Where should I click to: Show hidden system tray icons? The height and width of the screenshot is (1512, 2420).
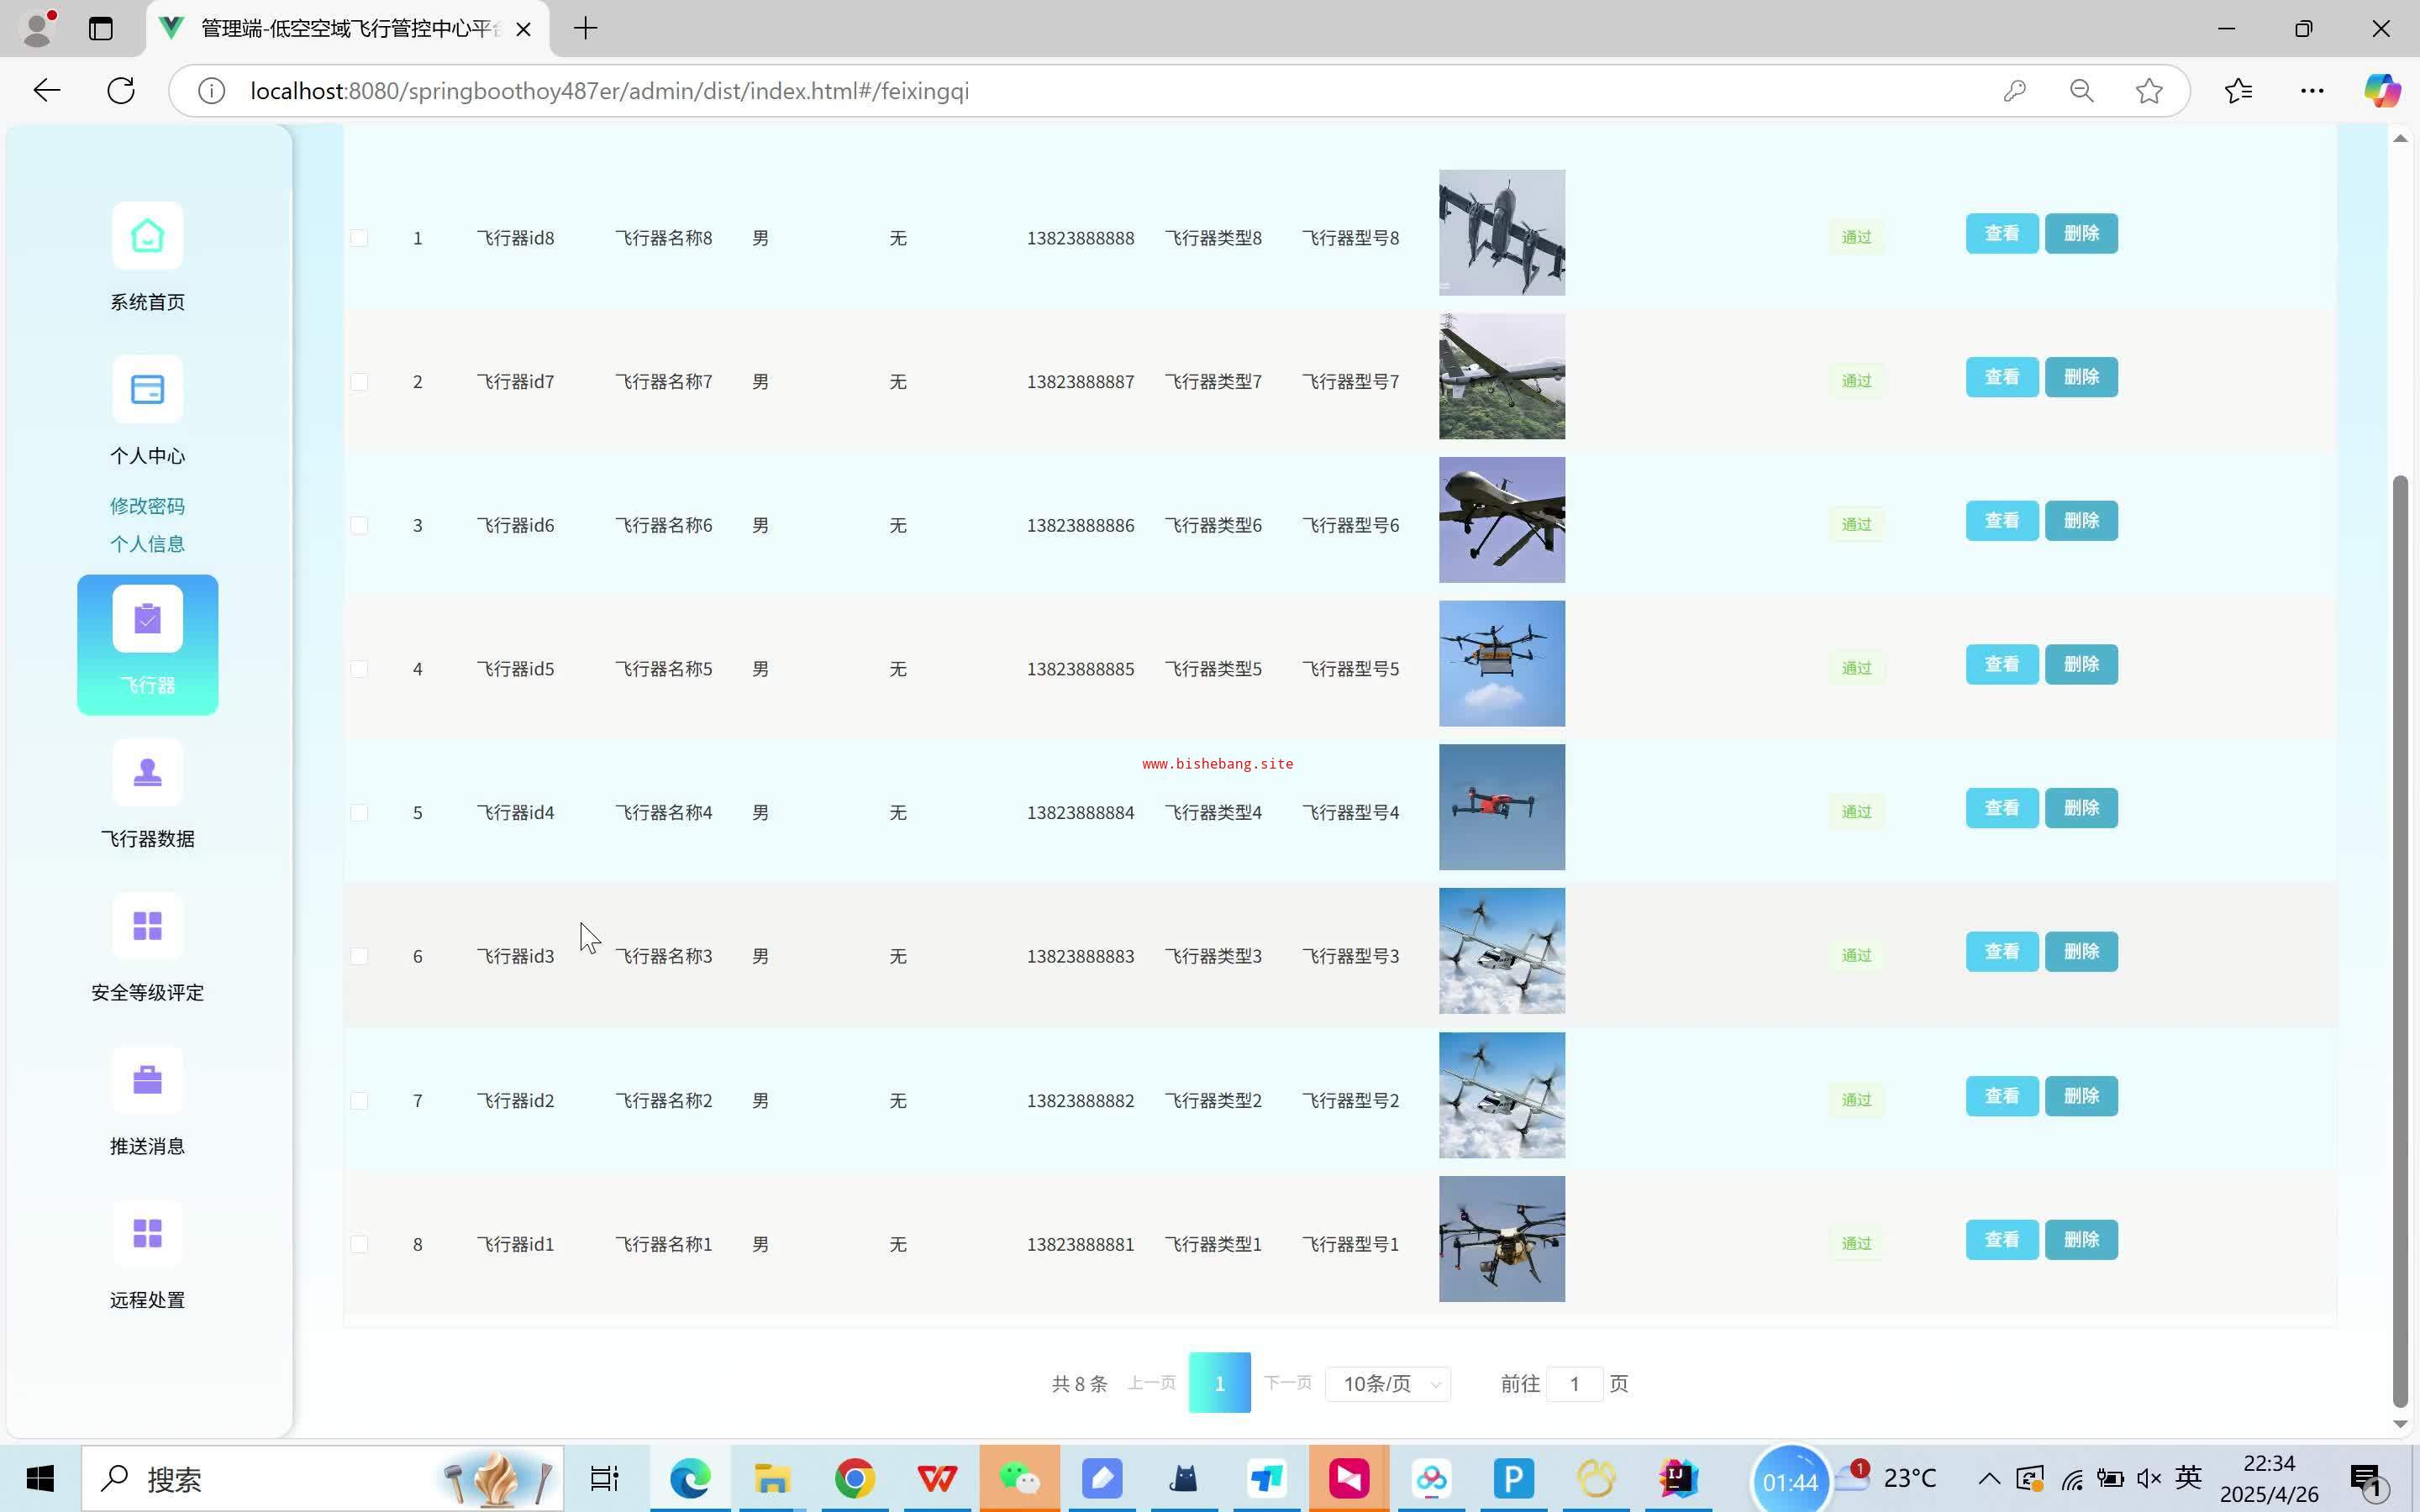1988,1478
